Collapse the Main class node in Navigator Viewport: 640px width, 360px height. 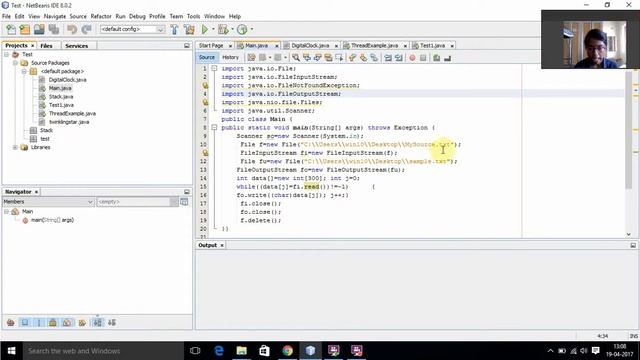click(7, 211)
